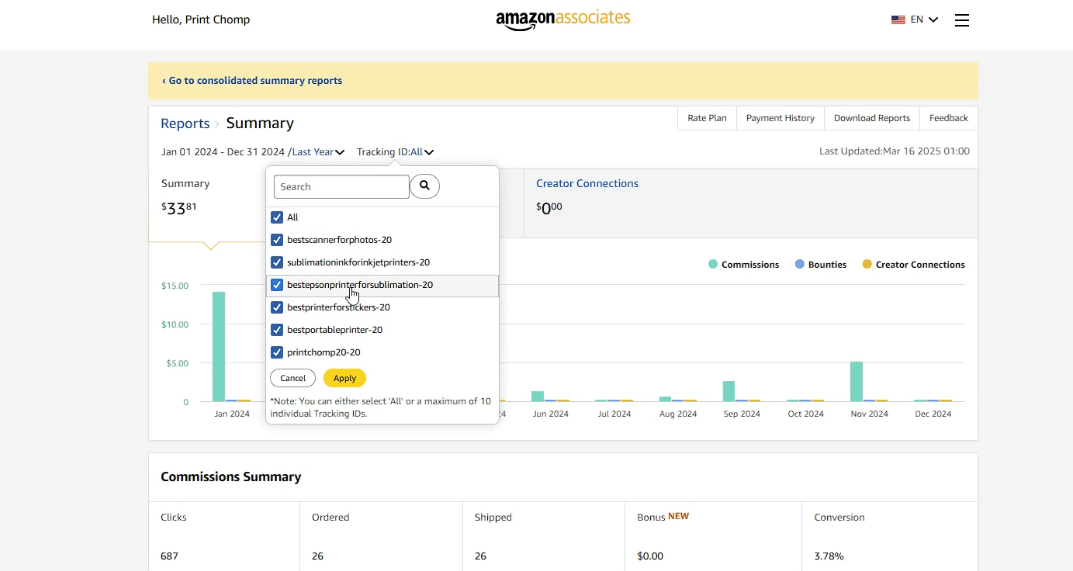Toggle the Bounties legend dot
The image size is (1073, 571).
pyautogui.click(x=799, y=264)
